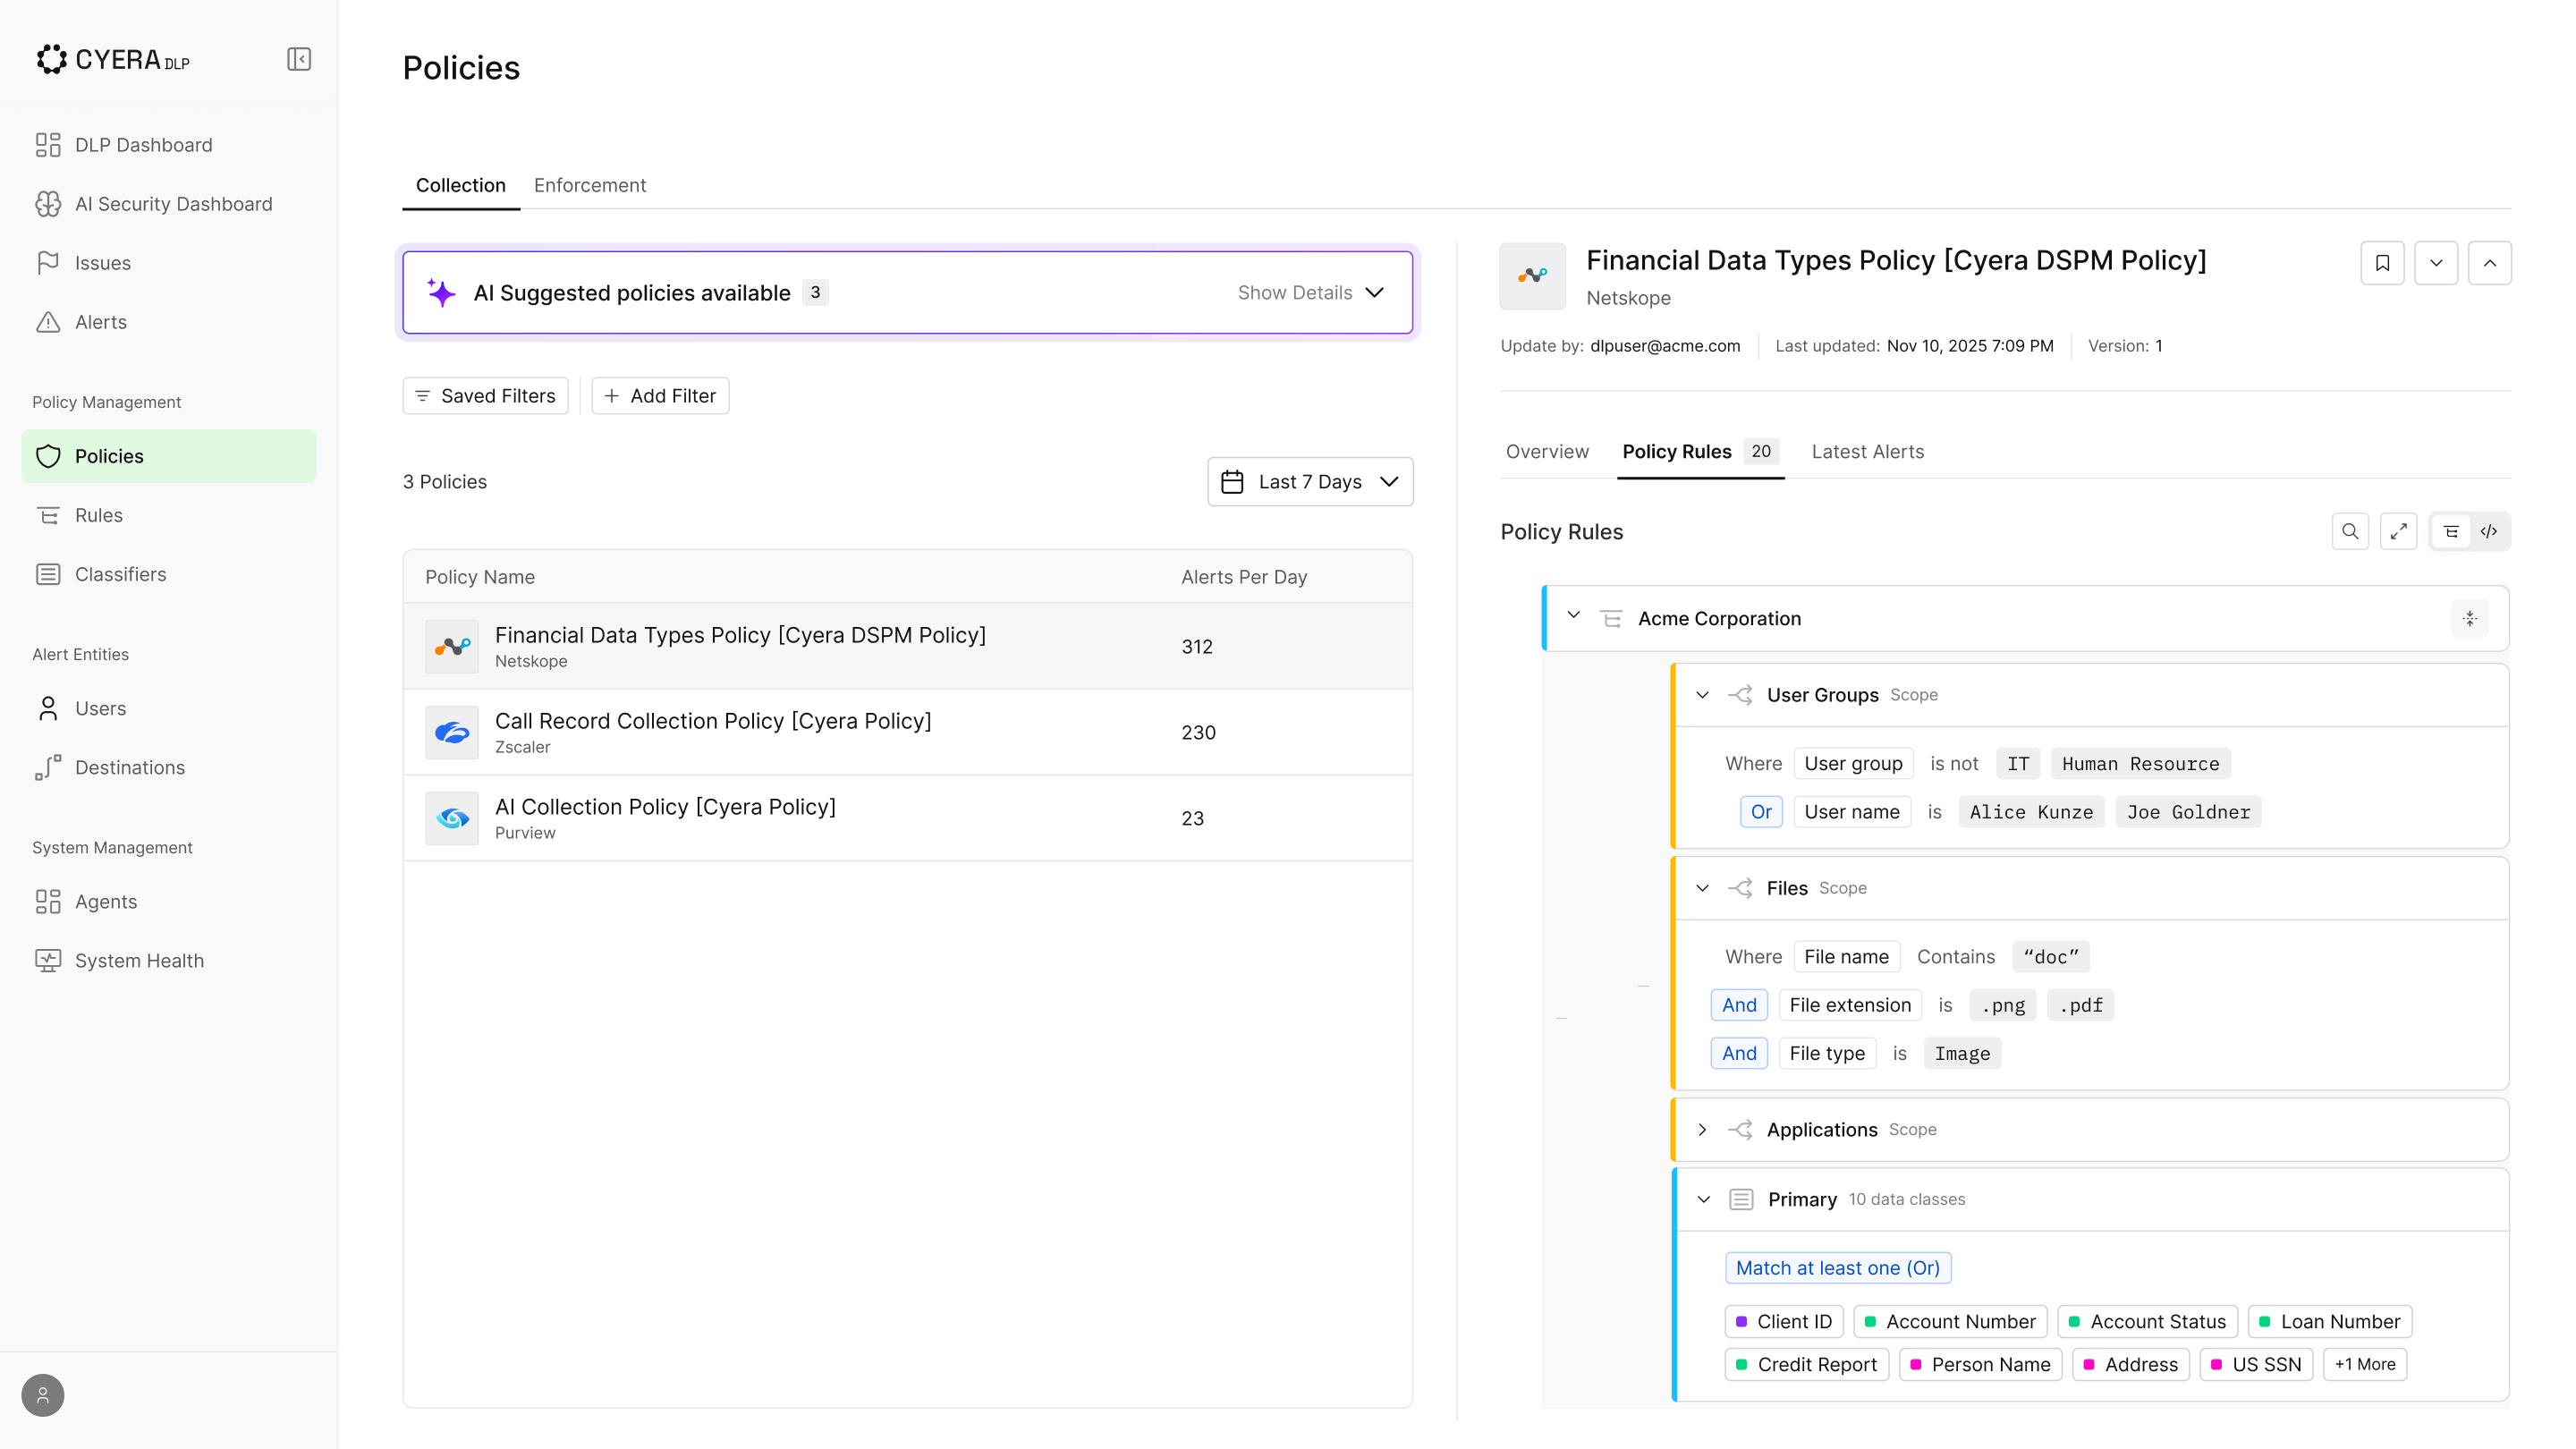The height and width of the screenshot is (1449, 2576).
Task: Go to previous policy with up arrow
Action: [x=2489, y=263]
